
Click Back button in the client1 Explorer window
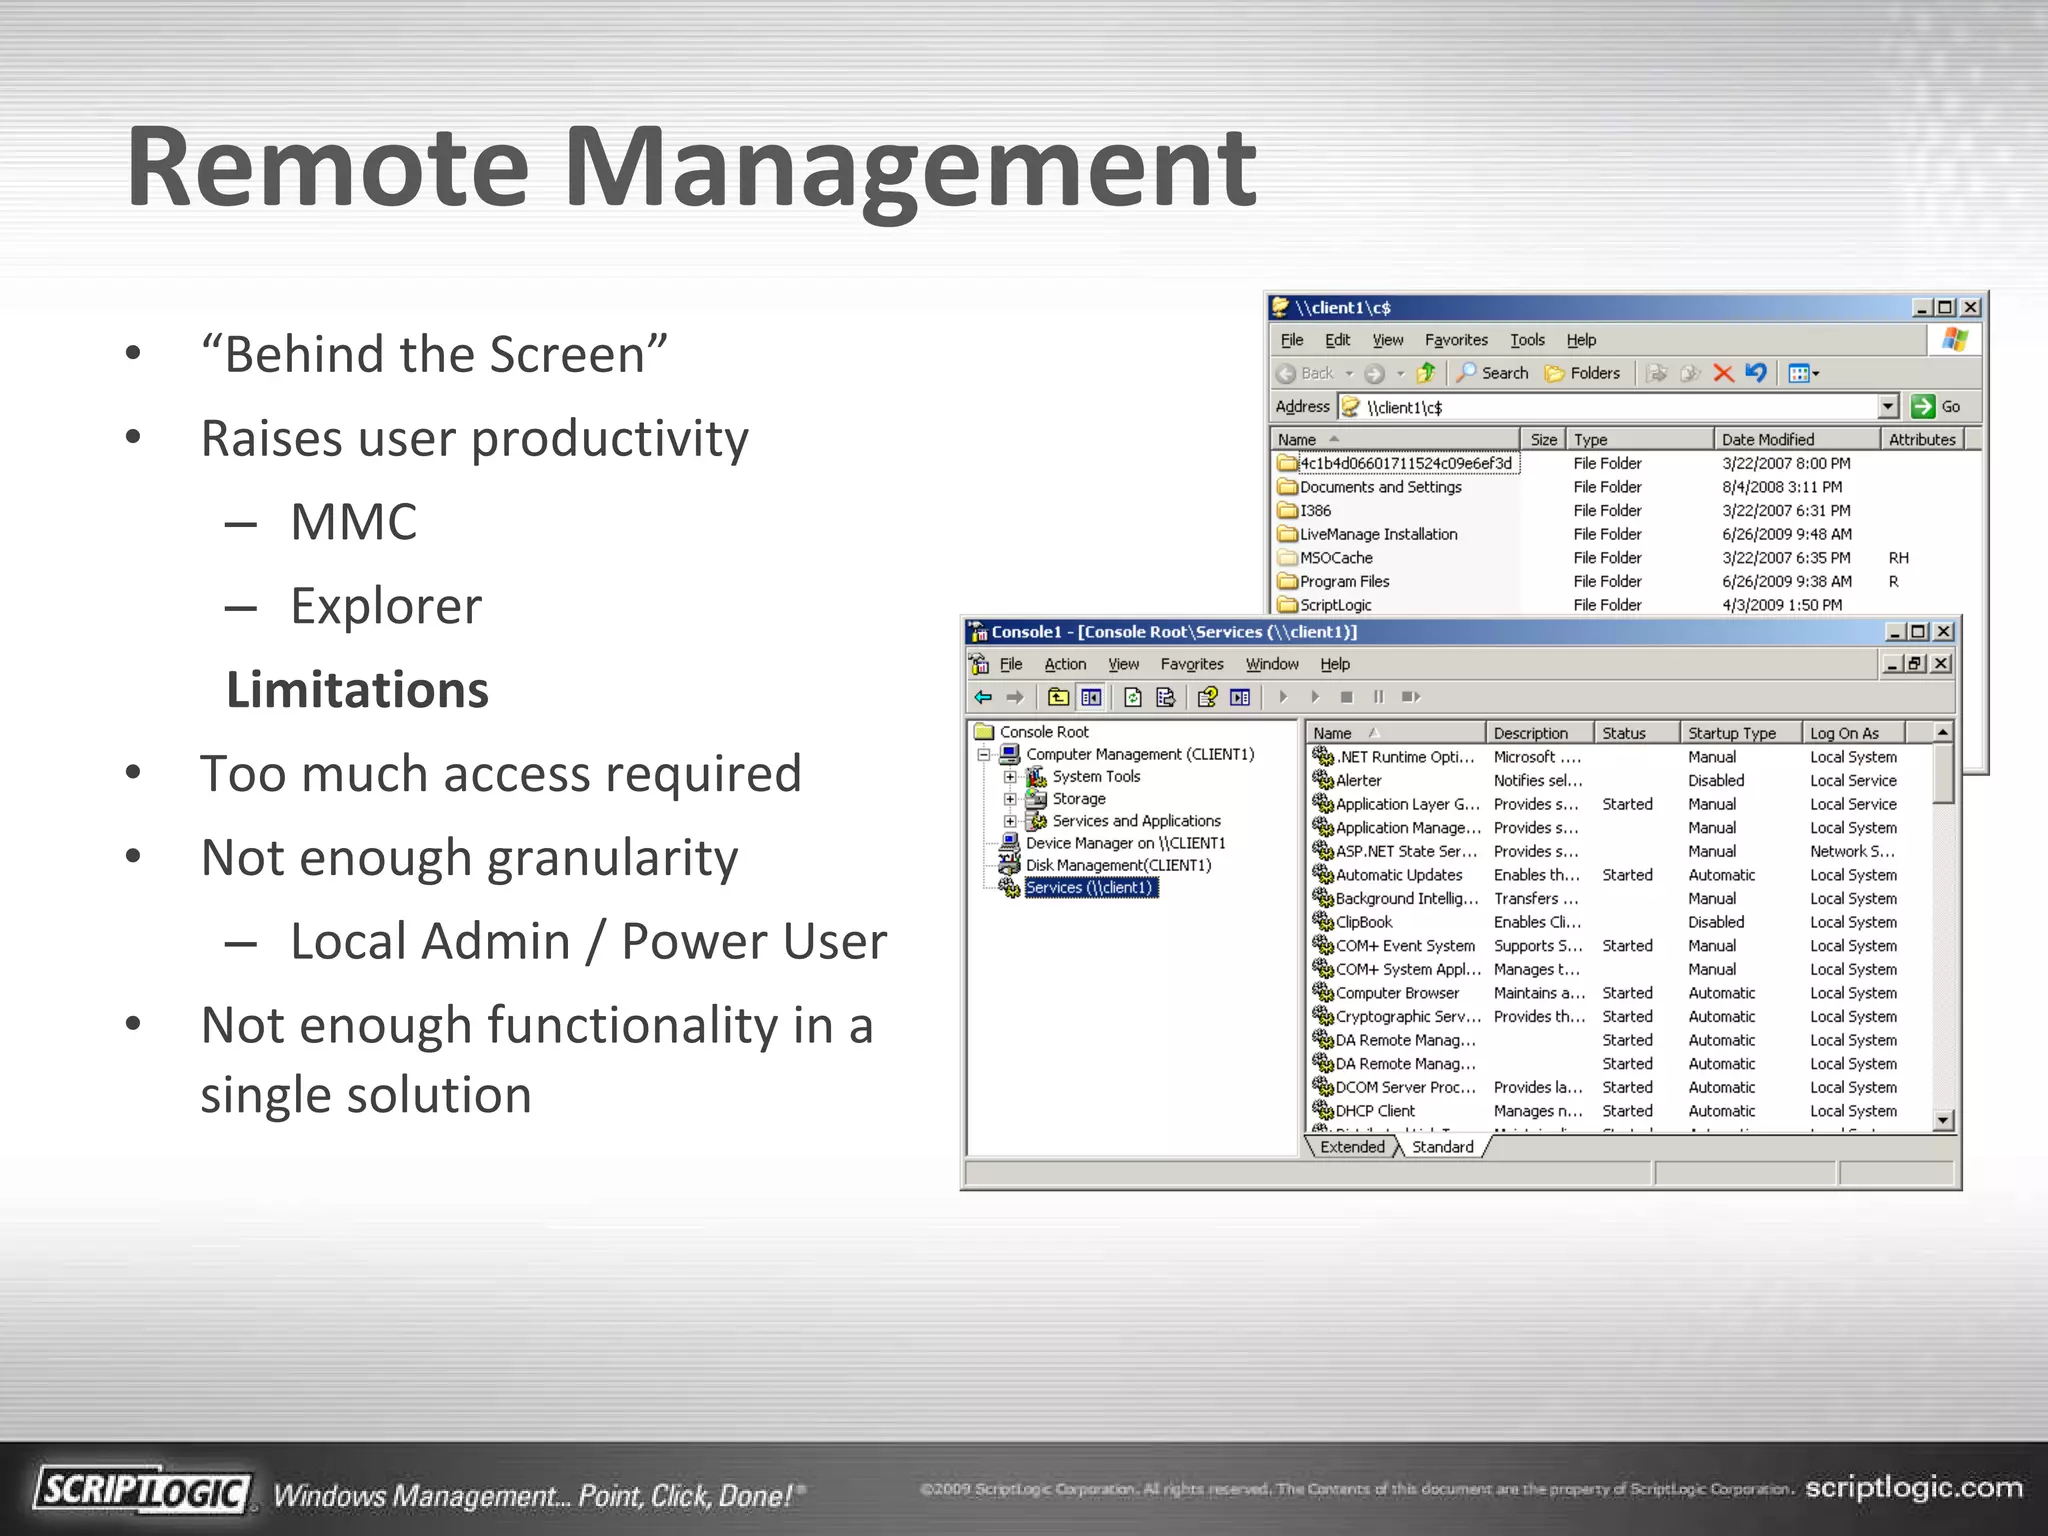[1306, 373]
